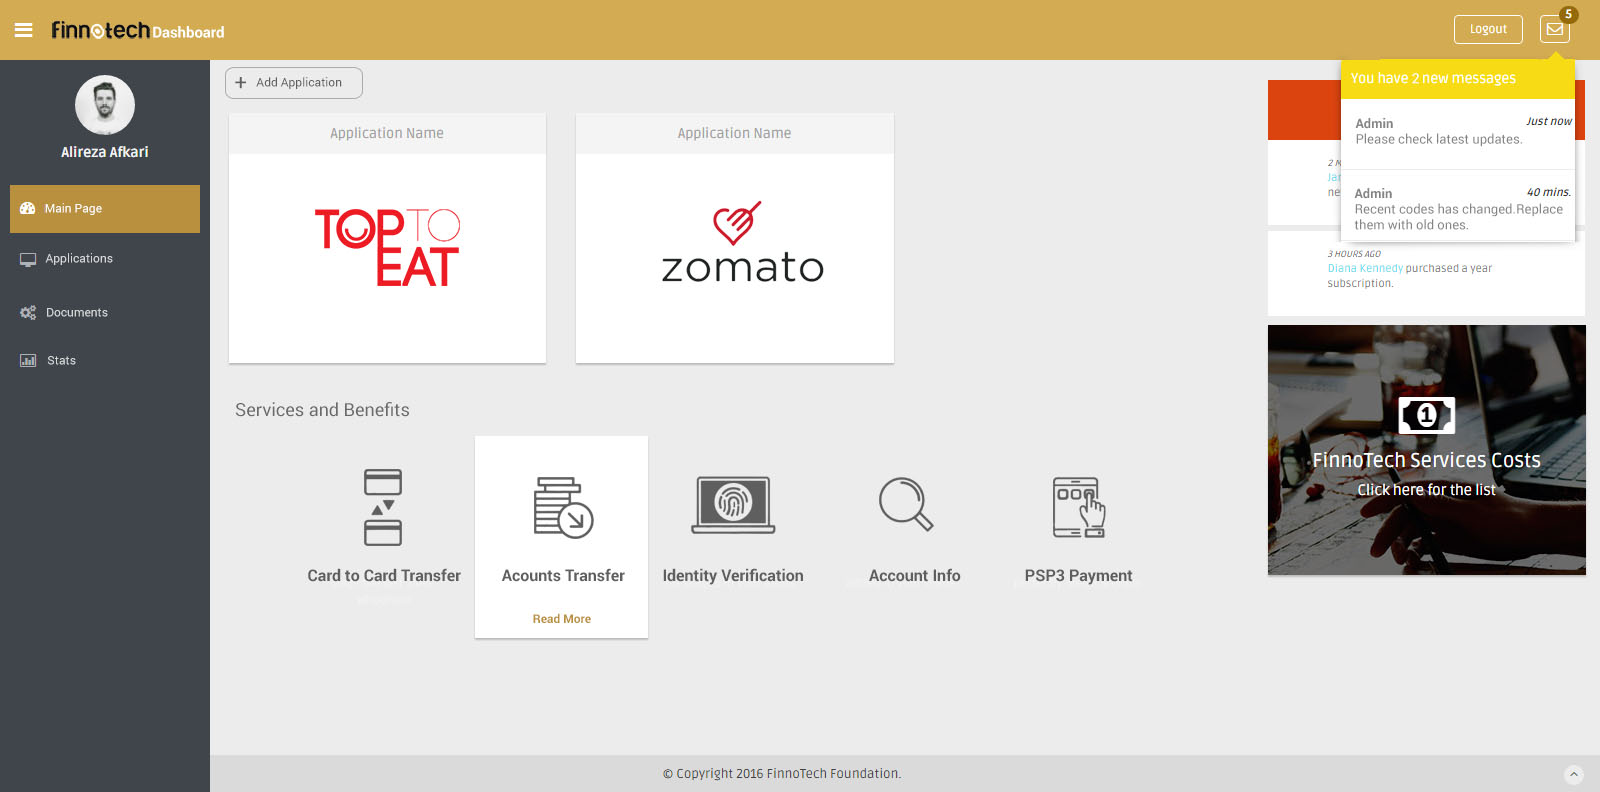Open Admin message about recent codes changed

(x=1458, y=207)
